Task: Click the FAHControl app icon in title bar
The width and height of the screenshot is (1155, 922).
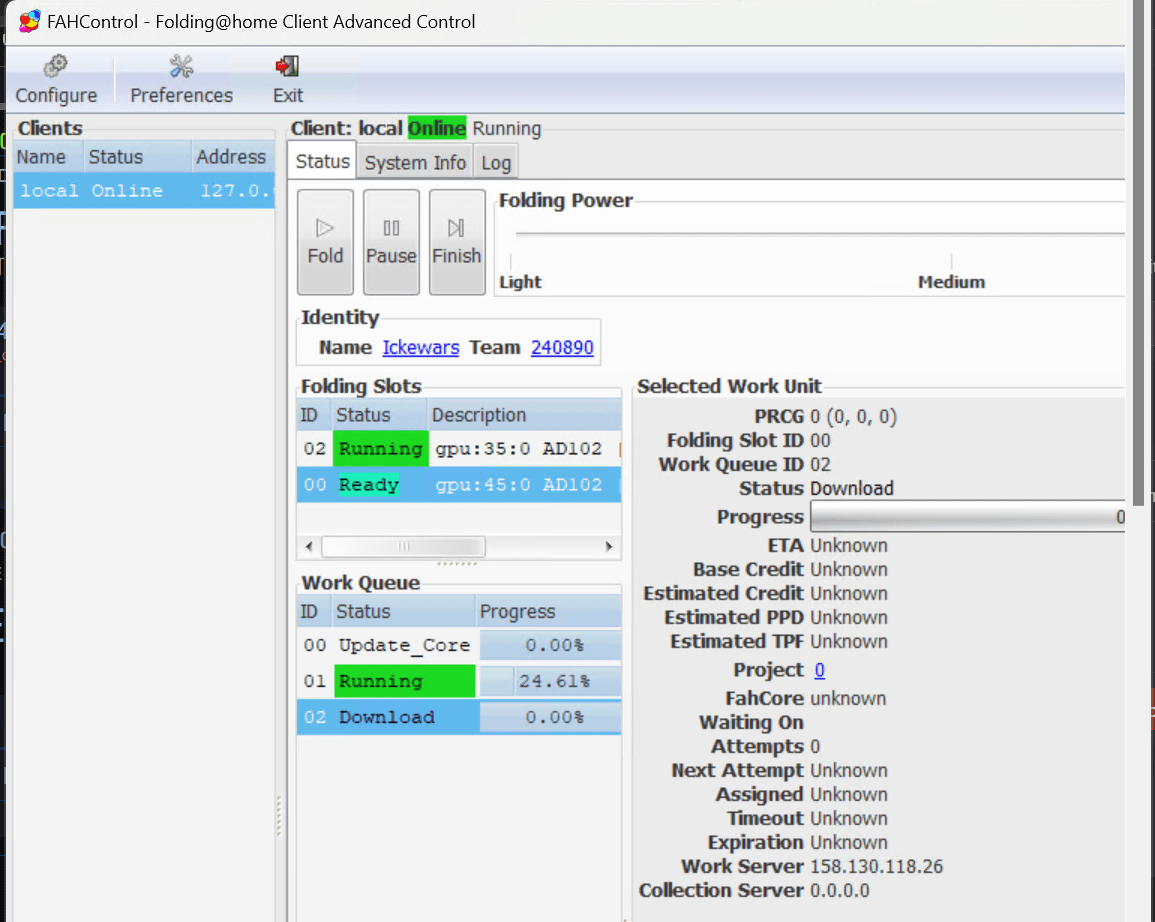Action: 29,21
